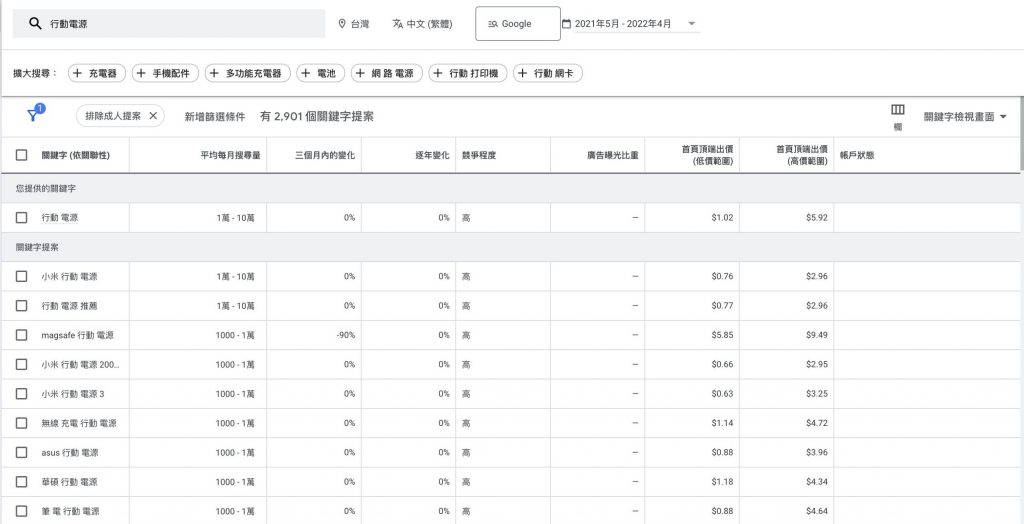
Task: Click the $4.72 high bid value
Action: pyautogui.click(x=817, y=423)
